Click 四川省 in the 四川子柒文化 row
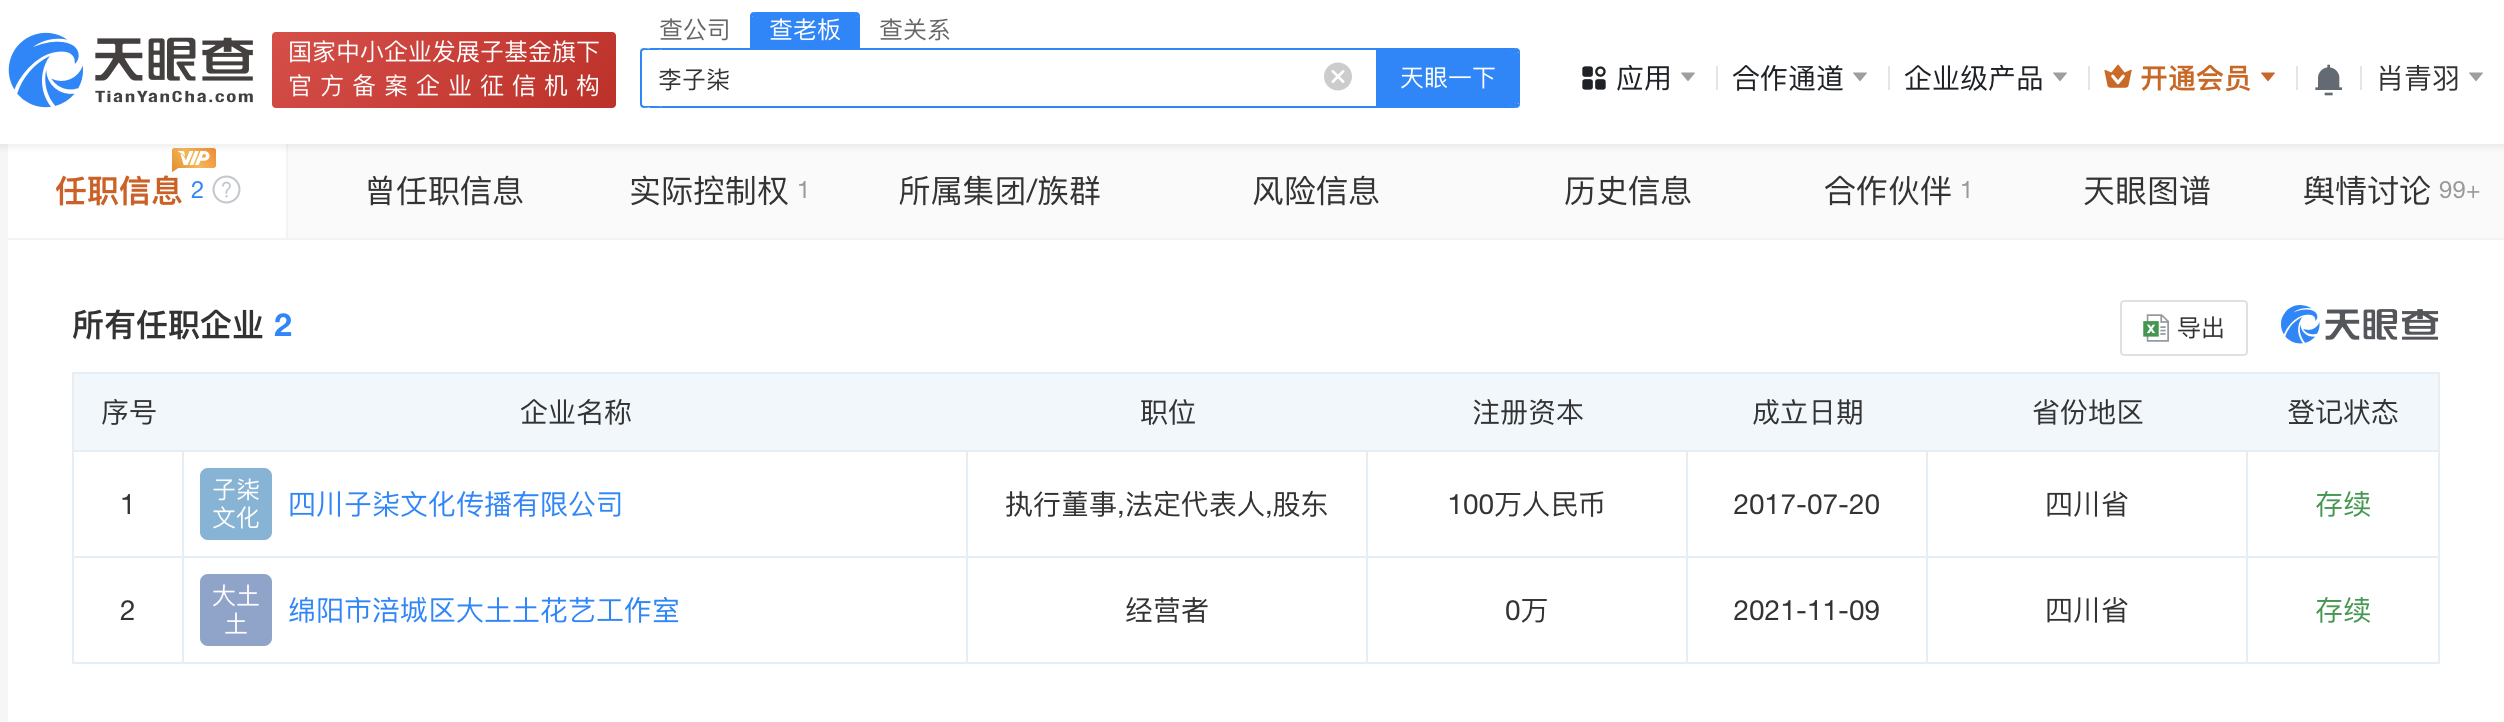The width and height of the screenshot is (2504, 722). click(x=2086, y=504)
